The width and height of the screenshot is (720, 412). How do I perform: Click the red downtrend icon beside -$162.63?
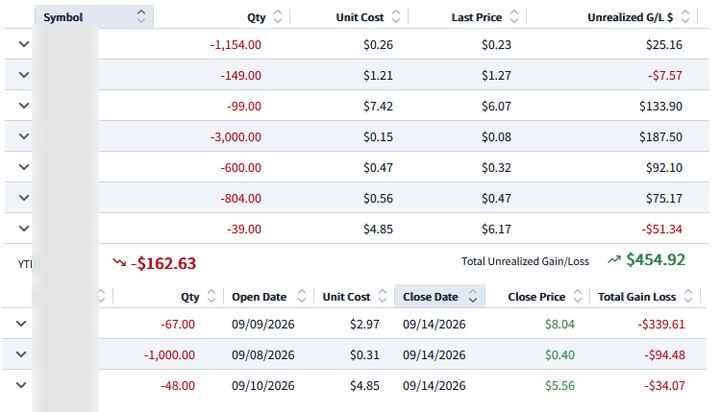click(119, 262)
